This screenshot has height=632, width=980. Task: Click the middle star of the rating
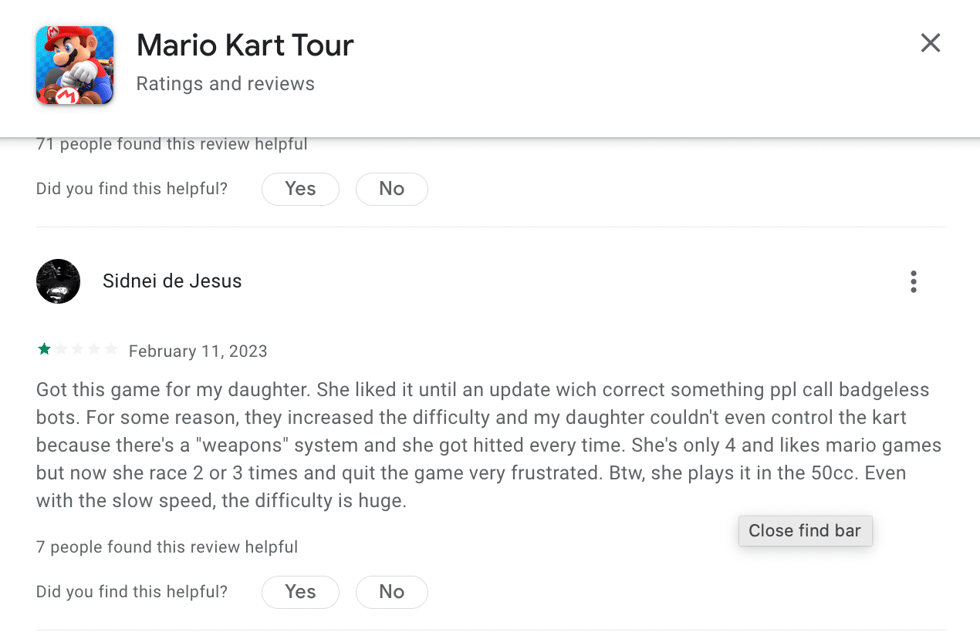78,349
